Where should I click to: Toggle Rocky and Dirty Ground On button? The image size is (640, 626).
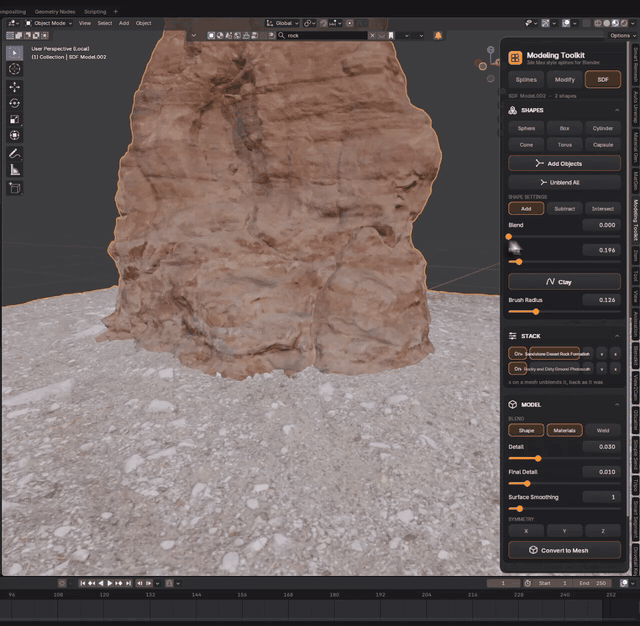[518, 369]
